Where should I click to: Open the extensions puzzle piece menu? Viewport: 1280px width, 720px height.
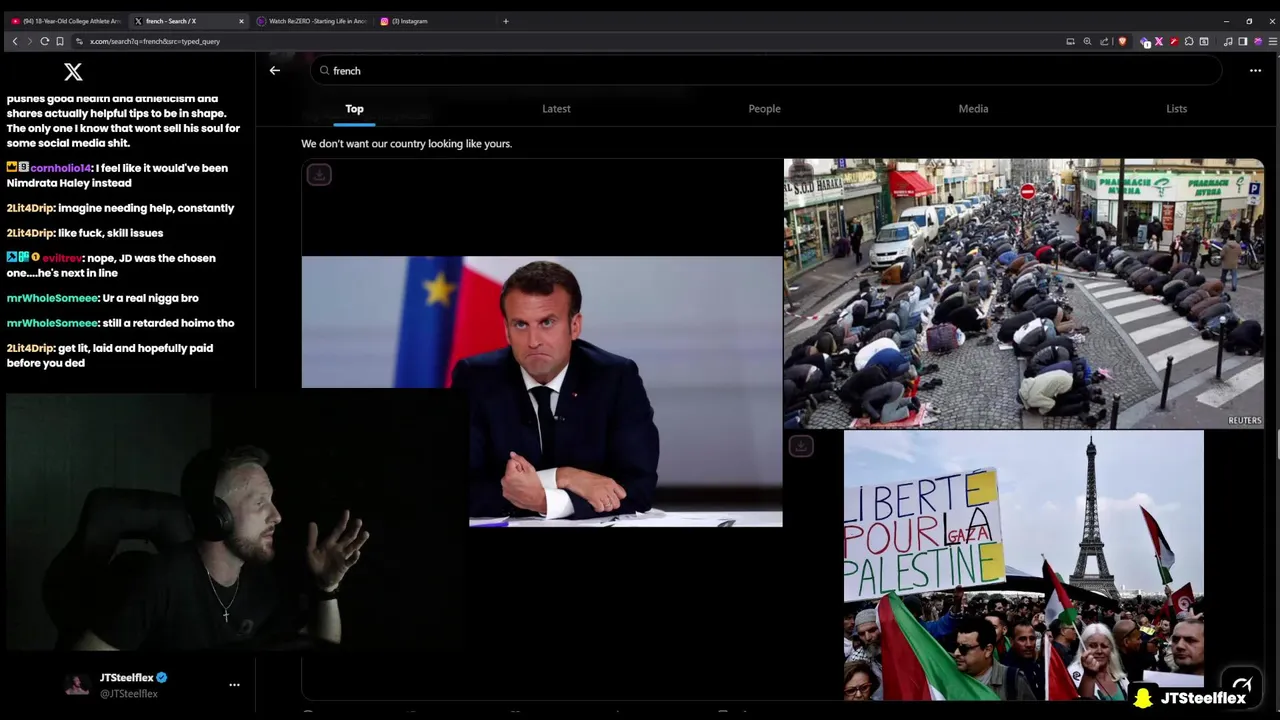[1189, 41]
